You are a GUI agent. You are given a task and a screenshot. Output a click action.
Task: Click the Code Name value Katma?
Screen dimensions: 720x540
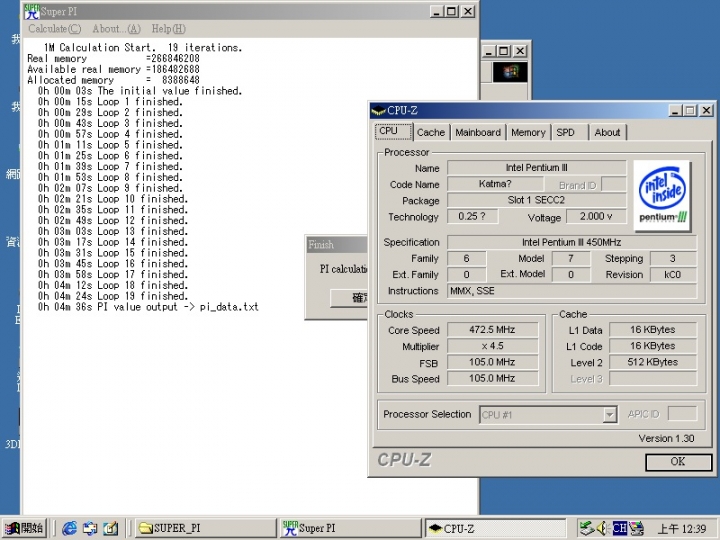(495, 184)
